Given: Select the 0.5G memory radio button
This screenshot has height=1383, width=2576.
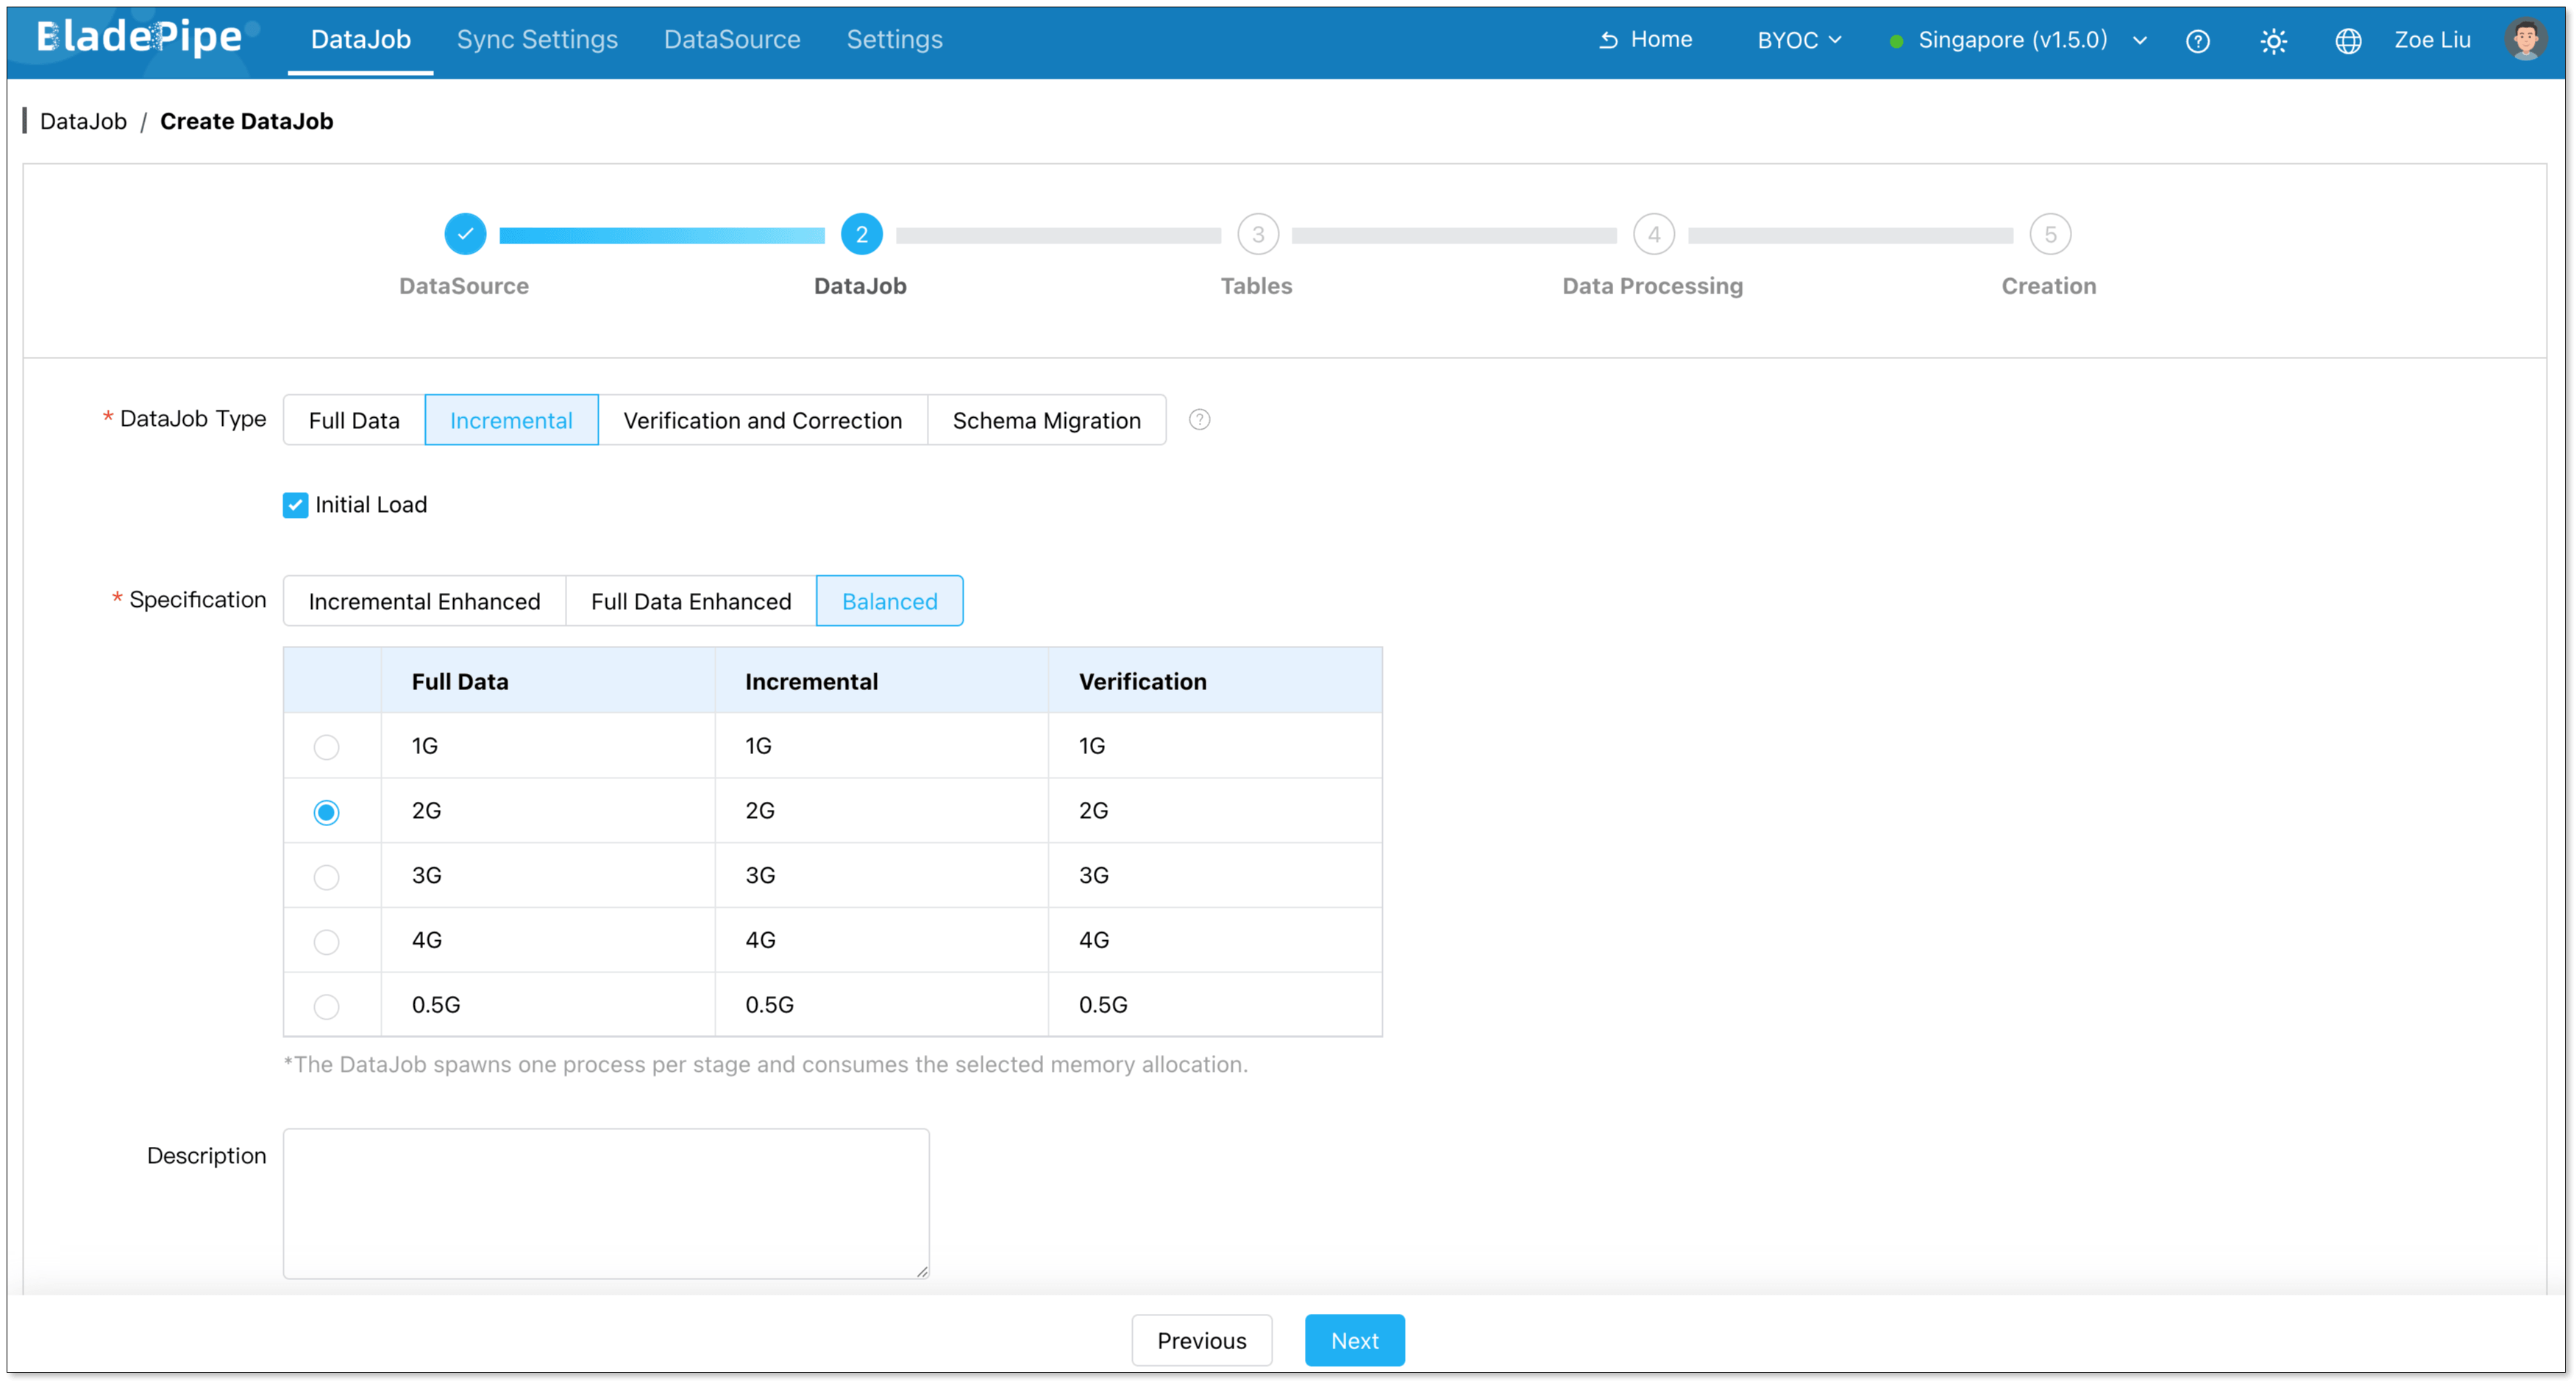Looking at the screenshot, I should (326, 1006).
